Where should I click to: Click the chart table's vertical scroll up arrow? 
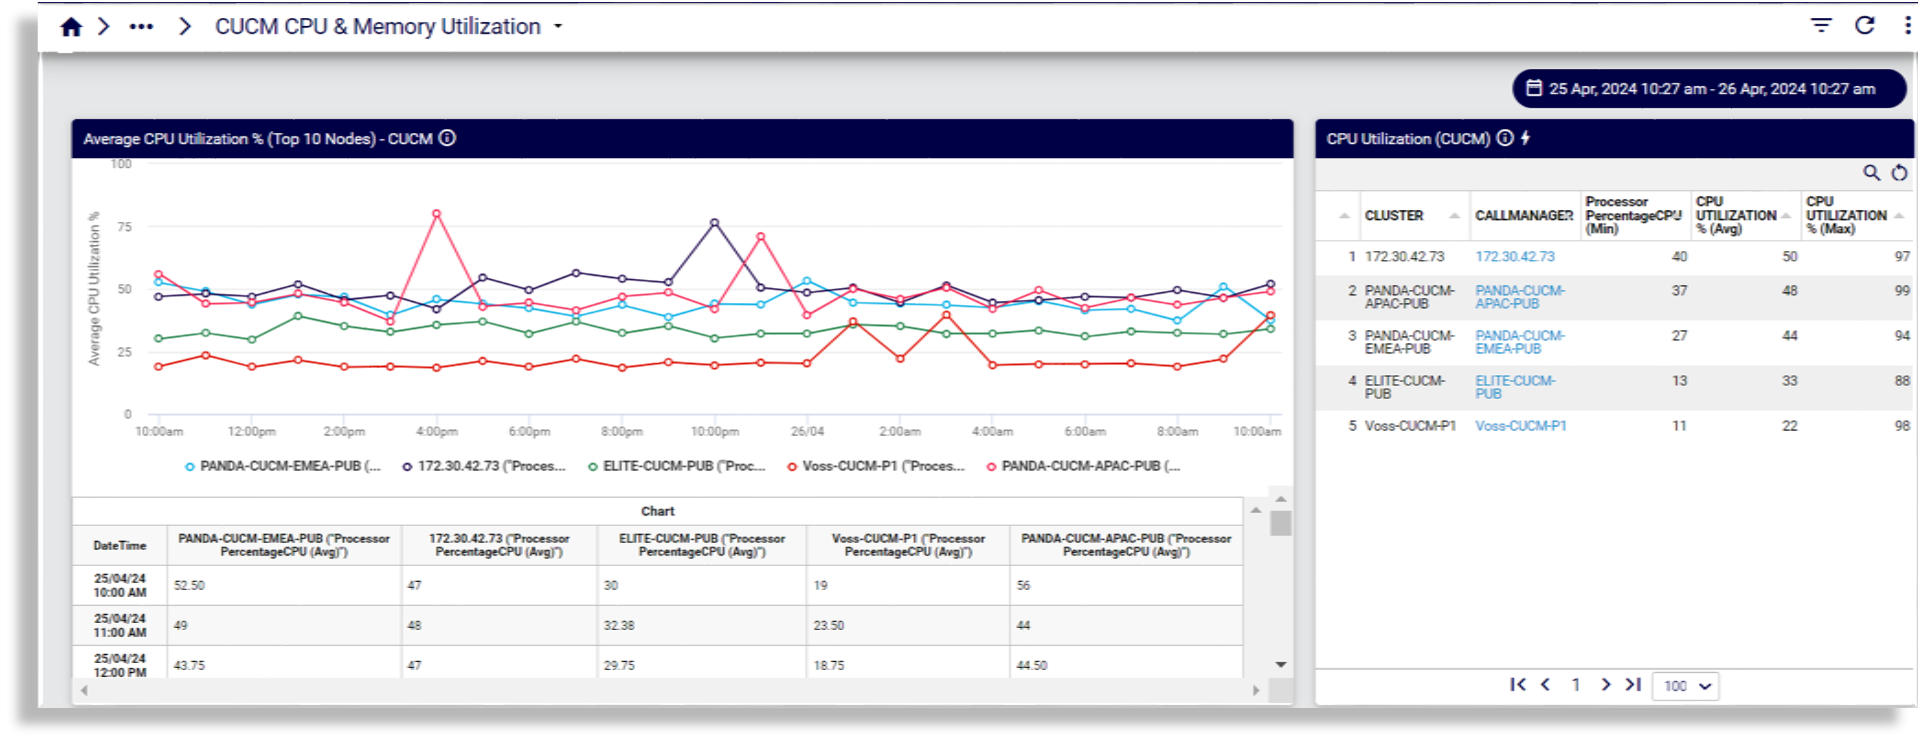(1256, 510)
